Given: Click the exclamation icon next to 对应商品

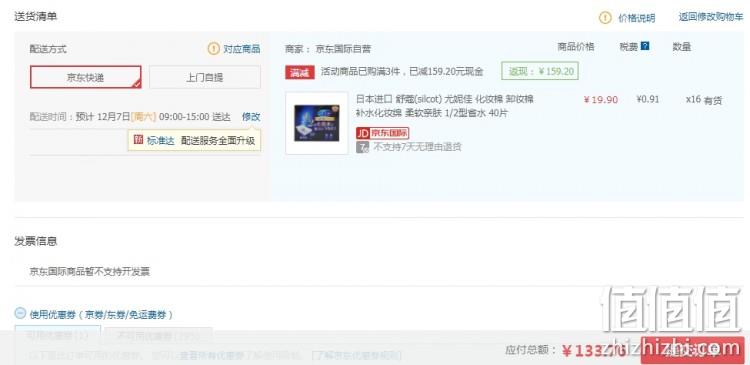Looking at the screenshot, I should (x=213, y=49).
